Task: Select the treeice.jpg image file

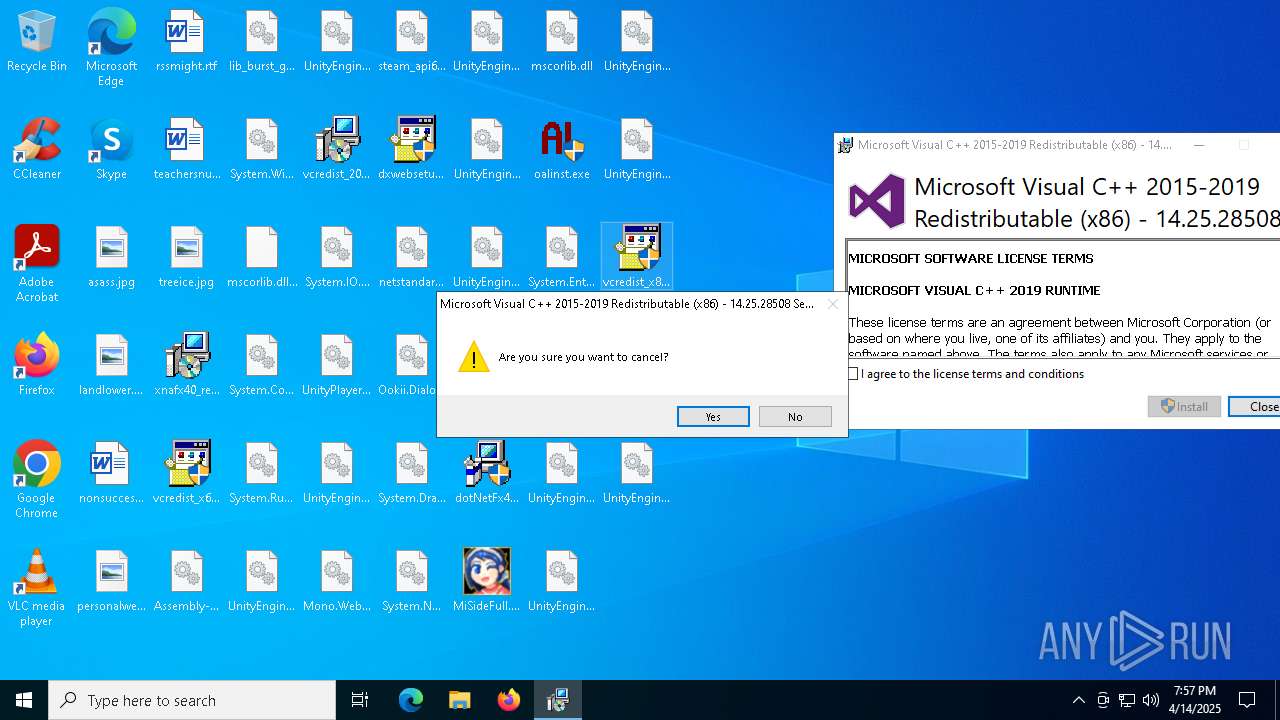Action: click(186, 258)
